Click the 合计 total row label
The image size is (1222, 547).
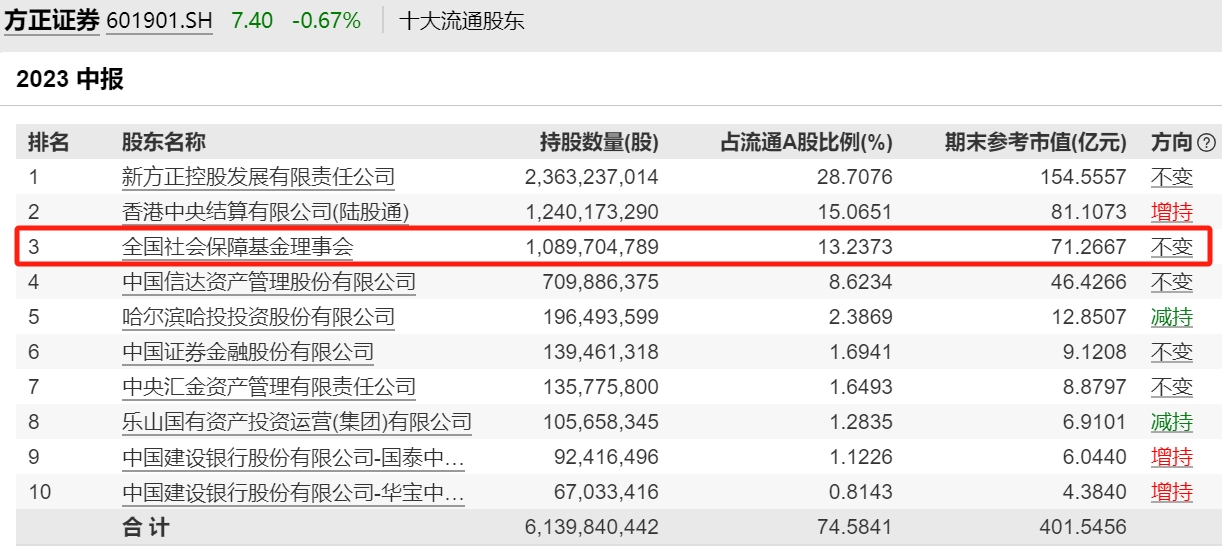[146, 527]
